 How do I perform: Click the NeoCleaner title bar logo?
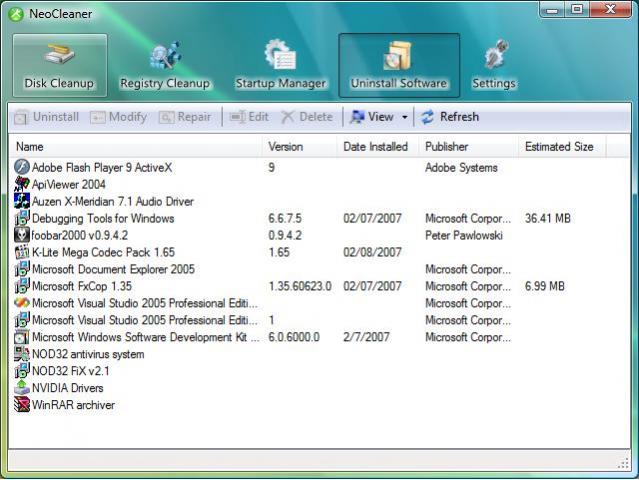tap(16, 14)
